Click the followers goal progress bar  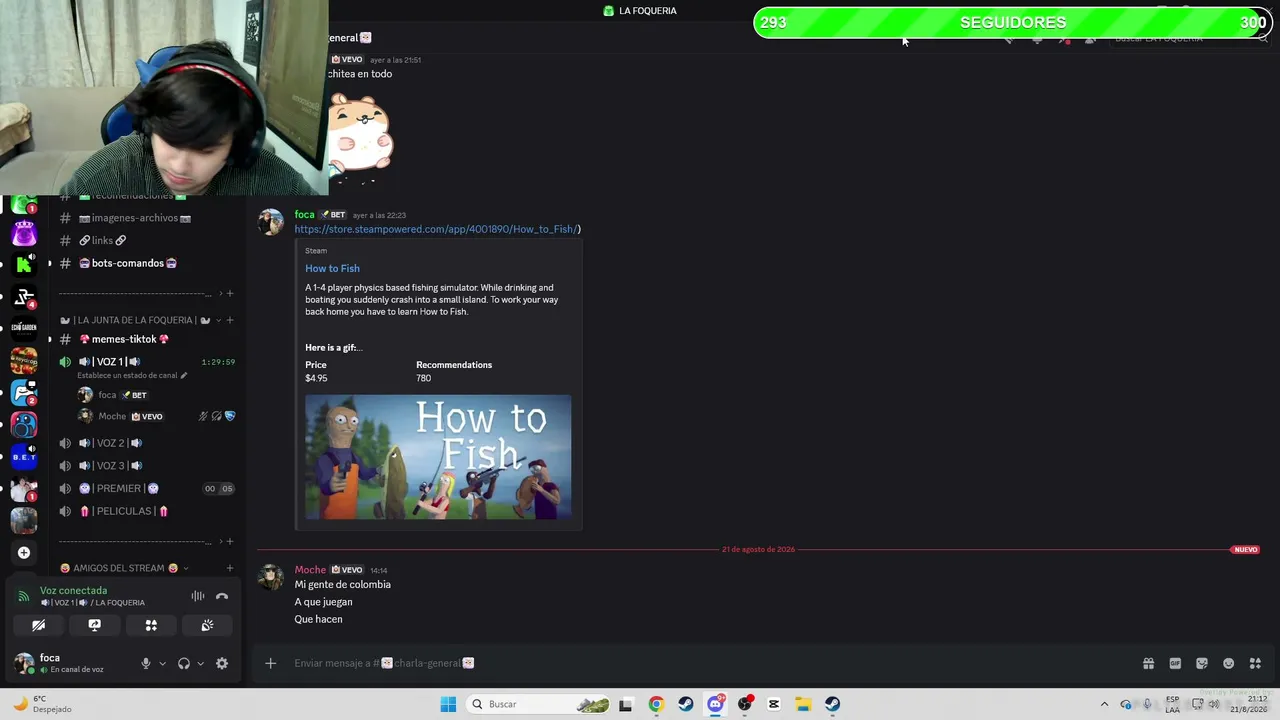pyautogui.click(x=1013, y=23)
